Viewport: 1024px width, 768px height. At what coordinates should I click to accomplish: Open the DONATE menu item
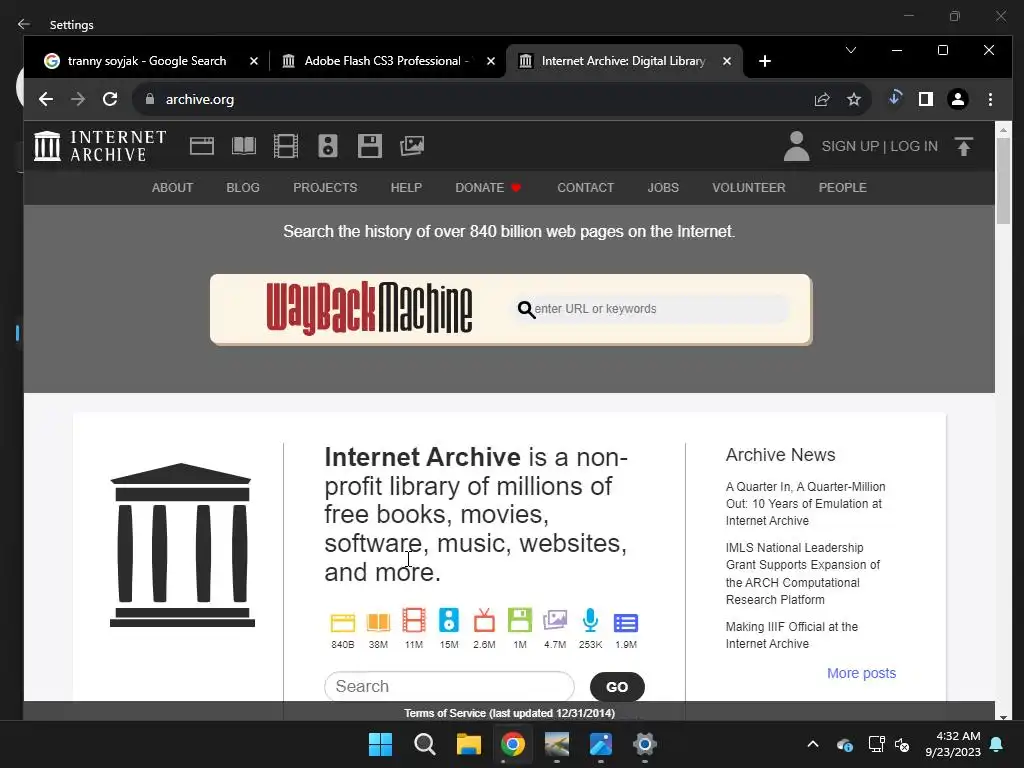tap(488, 187)
